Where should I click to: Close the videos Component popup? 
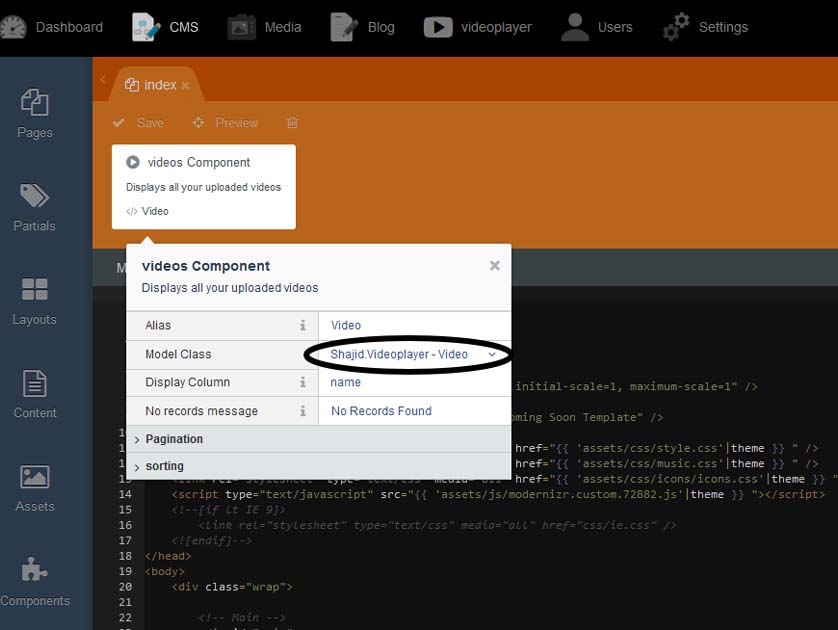click(495, 266)
